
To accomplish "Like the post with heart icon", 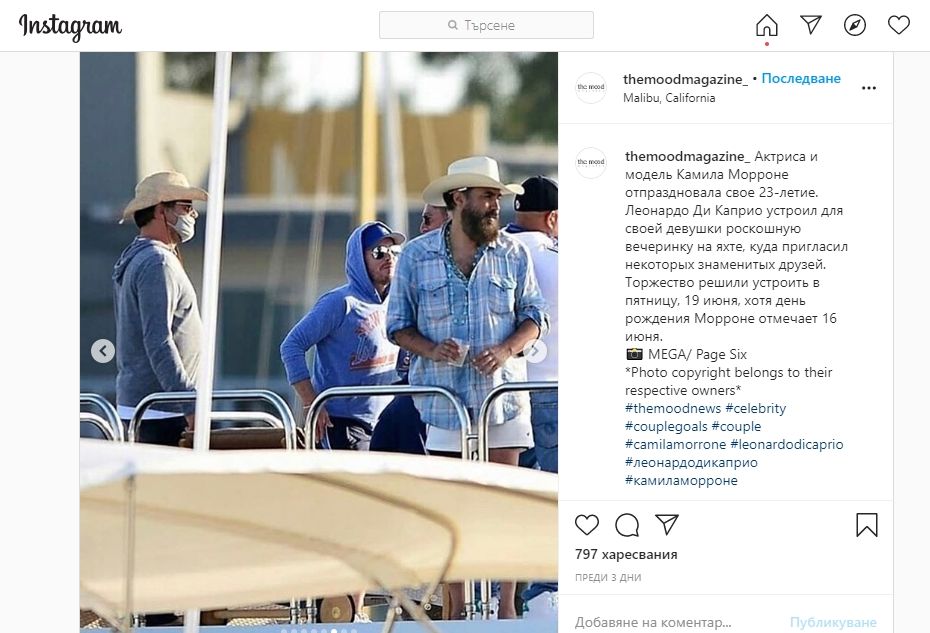I will tap(587, 525).
